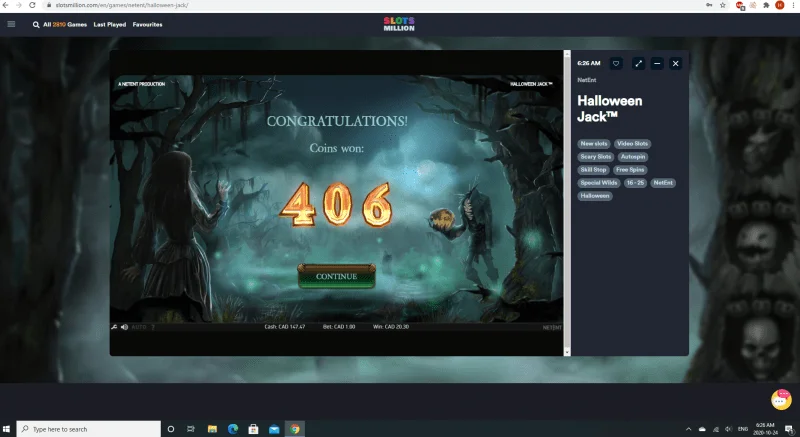Click 'Bet: CAD 1.00' text
800x437 pixels.
click(x=339, y=327)
